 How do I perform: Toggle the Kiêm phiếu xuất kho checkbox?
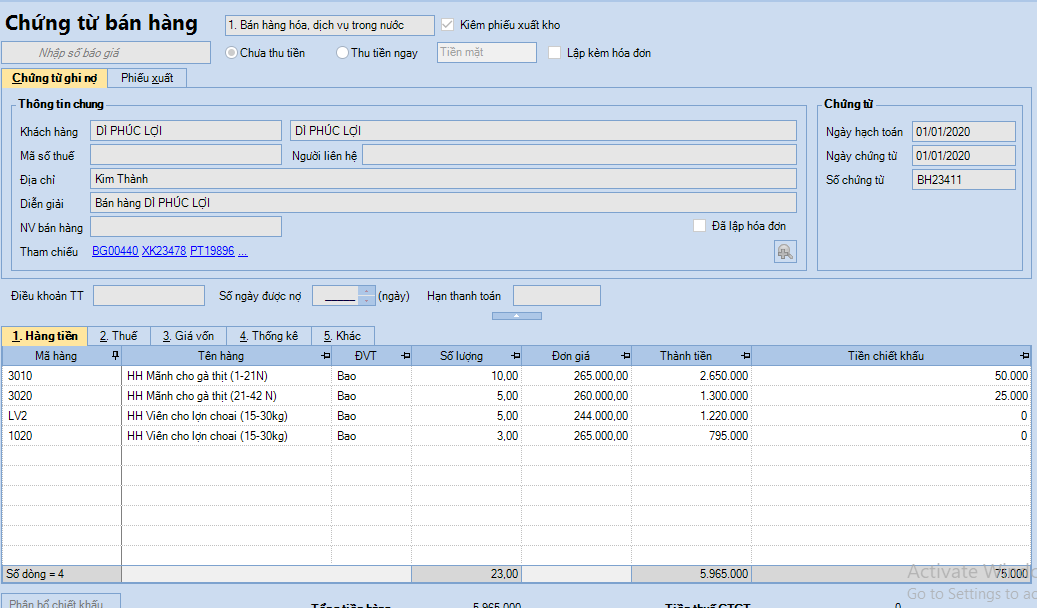[447, 25]
